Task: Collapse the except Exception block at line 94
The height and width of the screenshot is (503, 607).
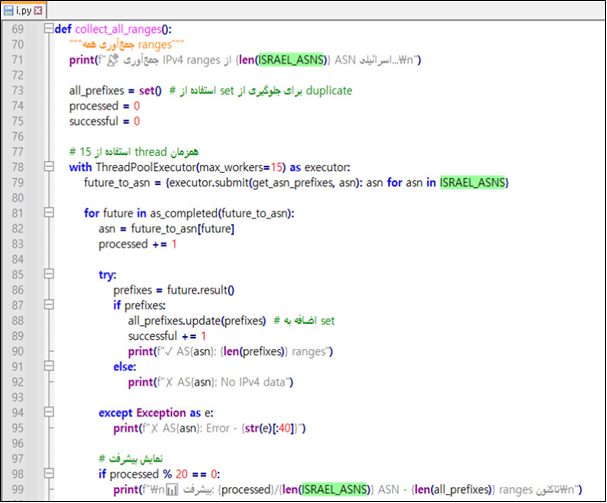Action: [49, 412]
